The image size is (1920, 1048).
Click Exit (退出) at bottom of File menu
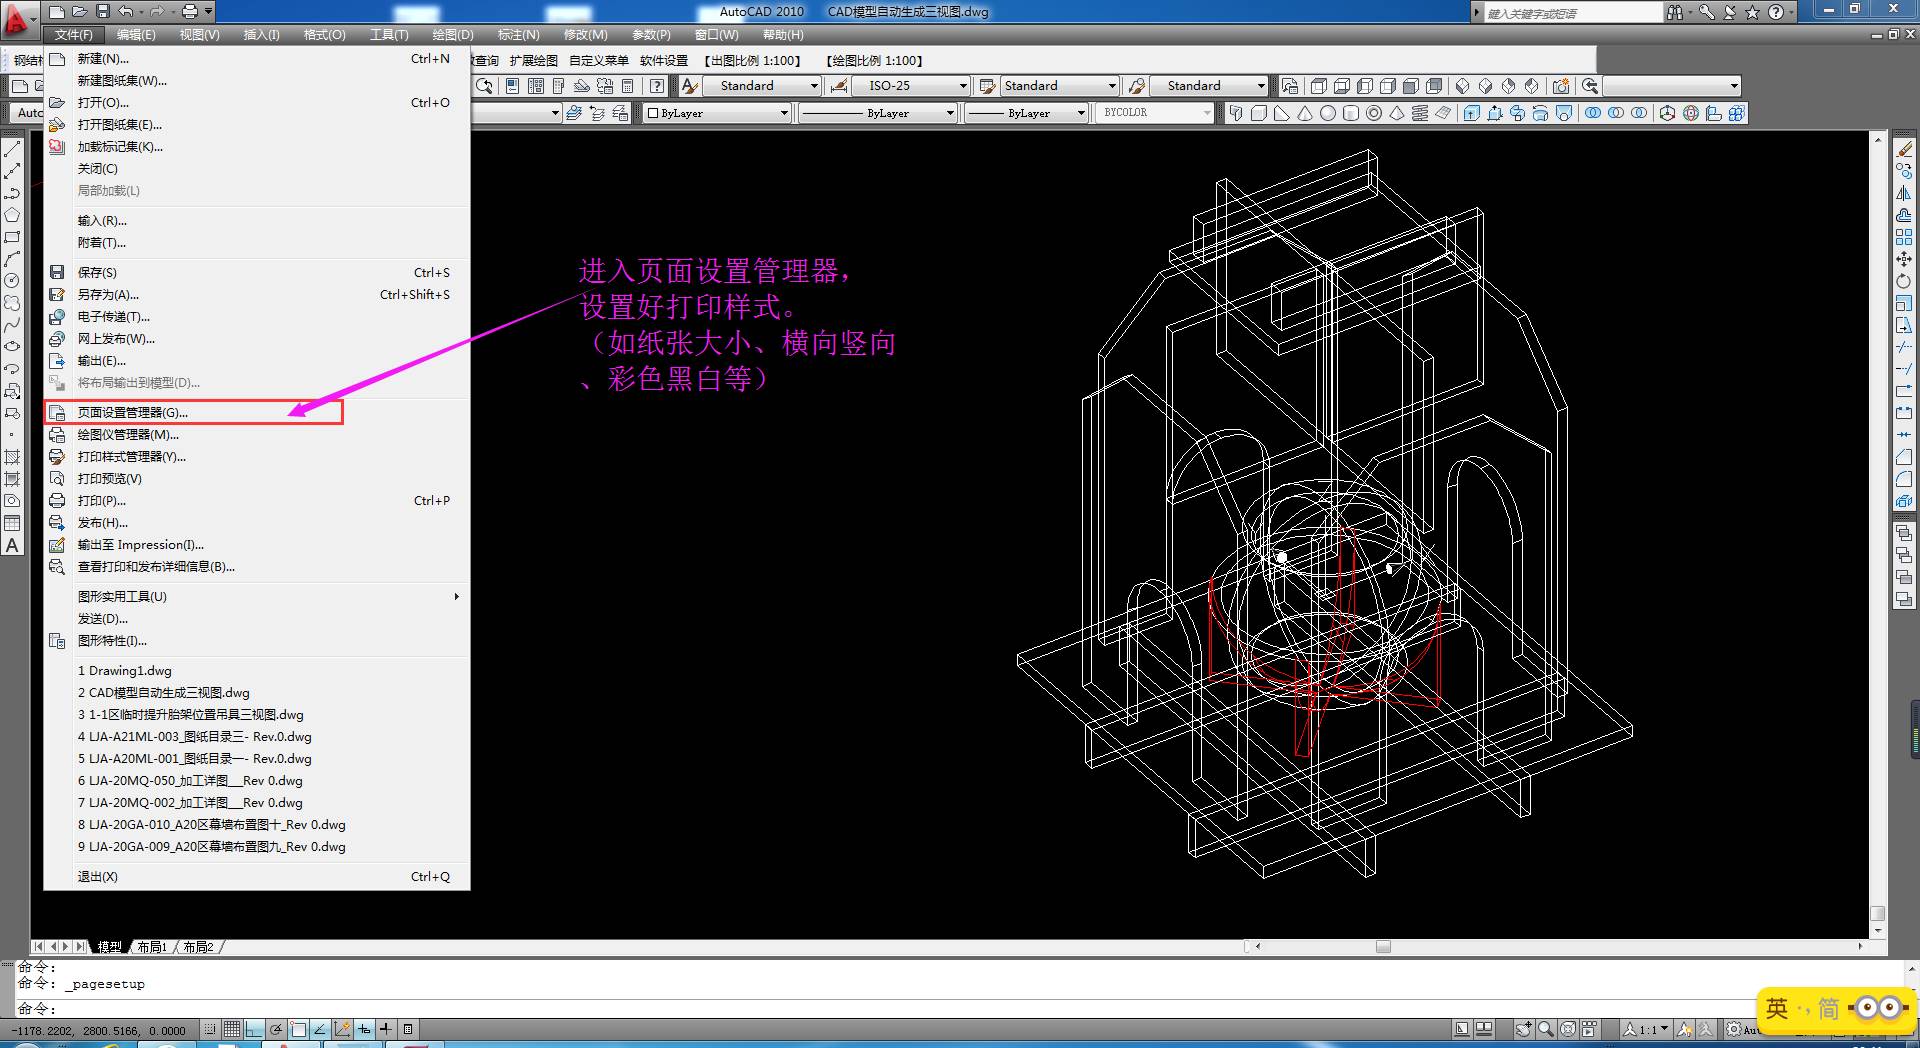[x=257, y=877]
